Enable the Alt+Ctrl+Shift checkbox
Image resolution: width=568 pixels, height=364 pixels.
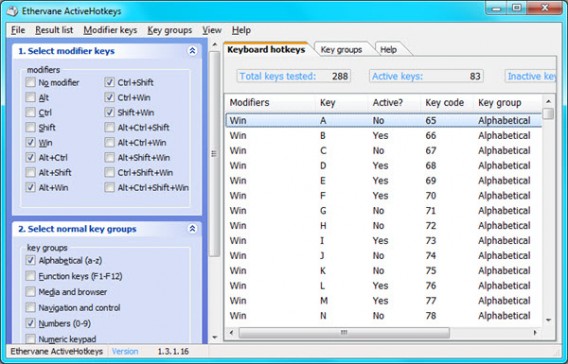[x=109, y=127]
